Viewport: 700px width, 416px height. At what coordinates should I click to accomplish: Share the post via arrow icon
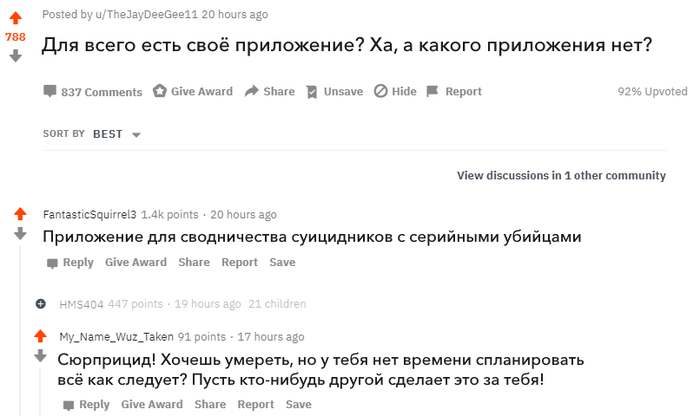pyautogui.click(x=270, y=92)
